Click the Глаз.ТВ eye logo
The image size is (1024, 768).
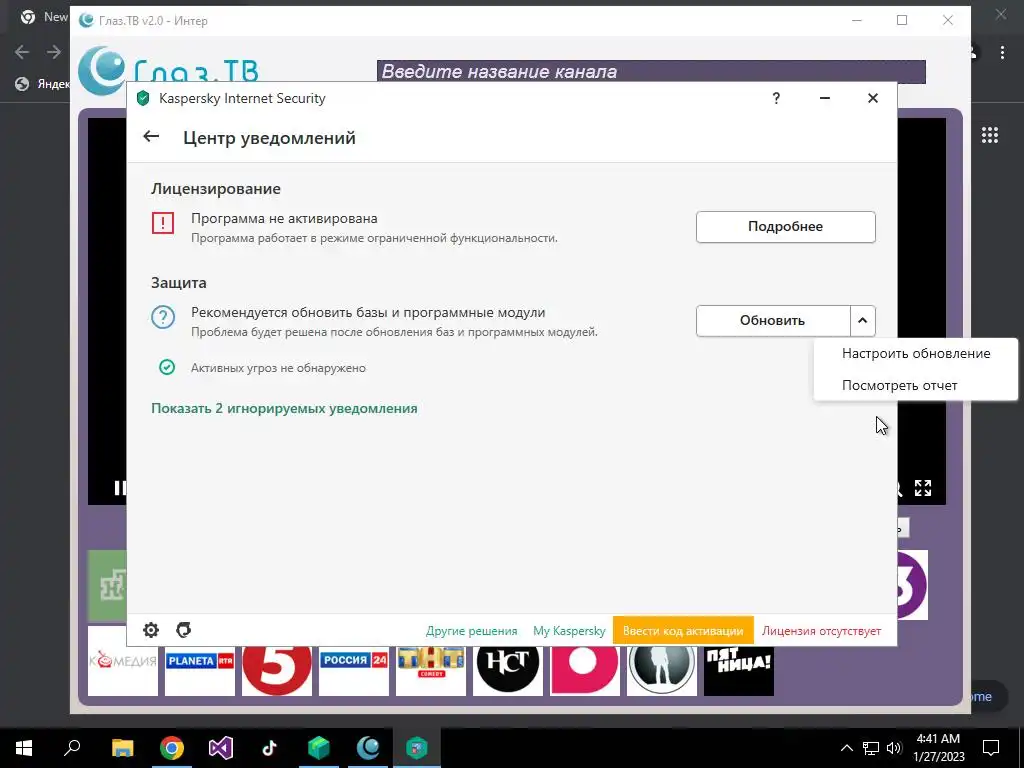[x=102, y=71]
